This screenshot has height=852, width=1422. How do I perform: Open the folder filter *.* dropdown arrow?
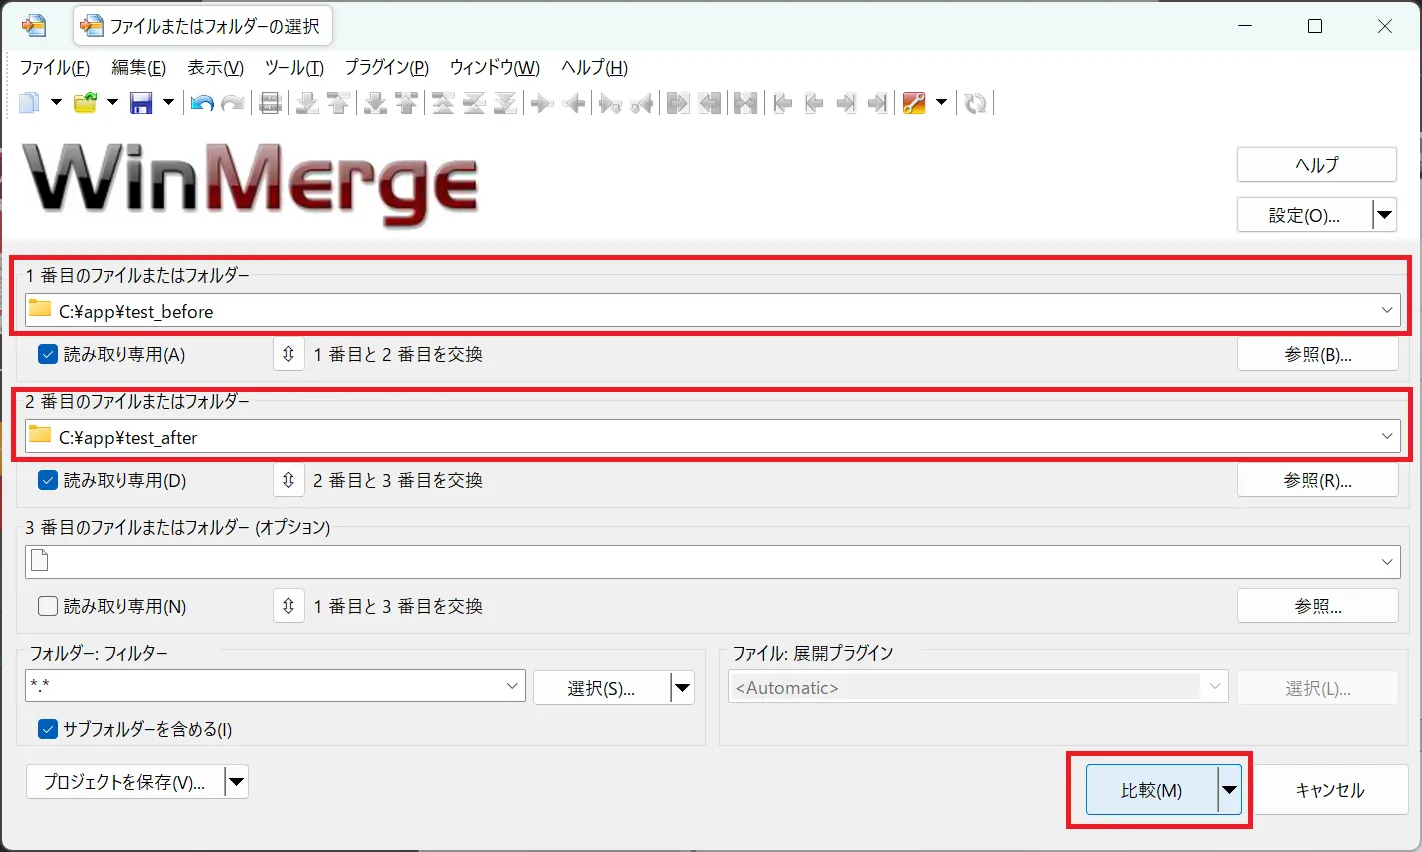click(x=512, y=686)
